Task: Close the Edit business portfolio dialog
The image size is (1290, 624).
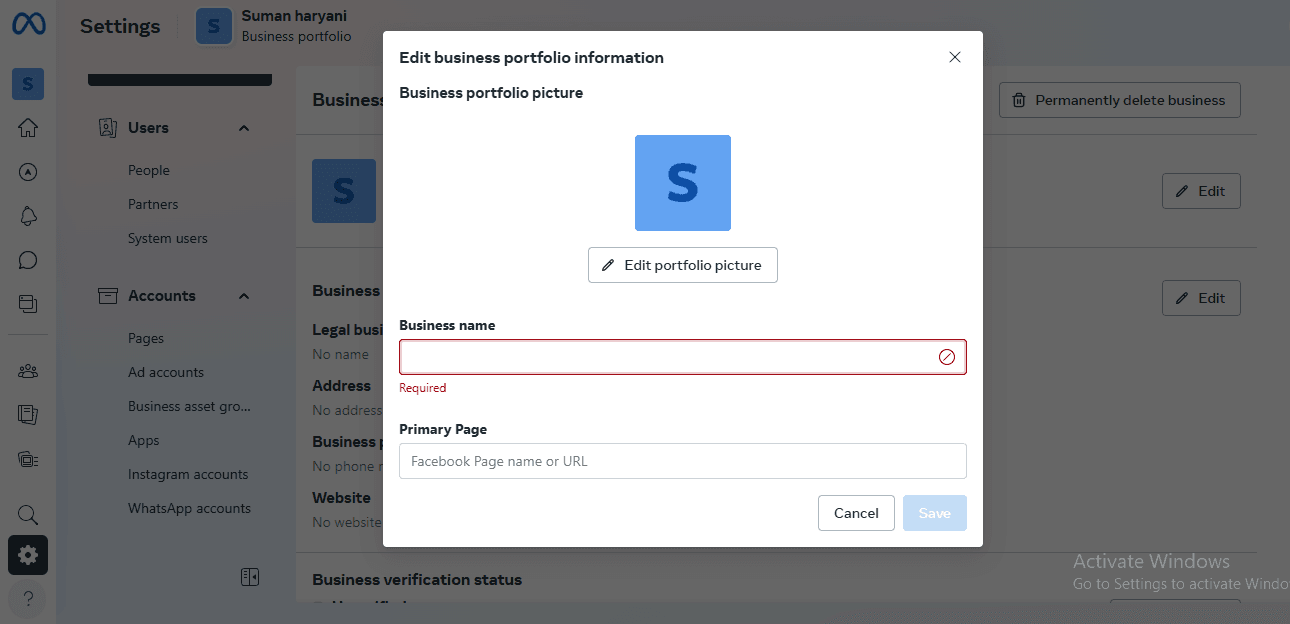Action: point(954,57)
